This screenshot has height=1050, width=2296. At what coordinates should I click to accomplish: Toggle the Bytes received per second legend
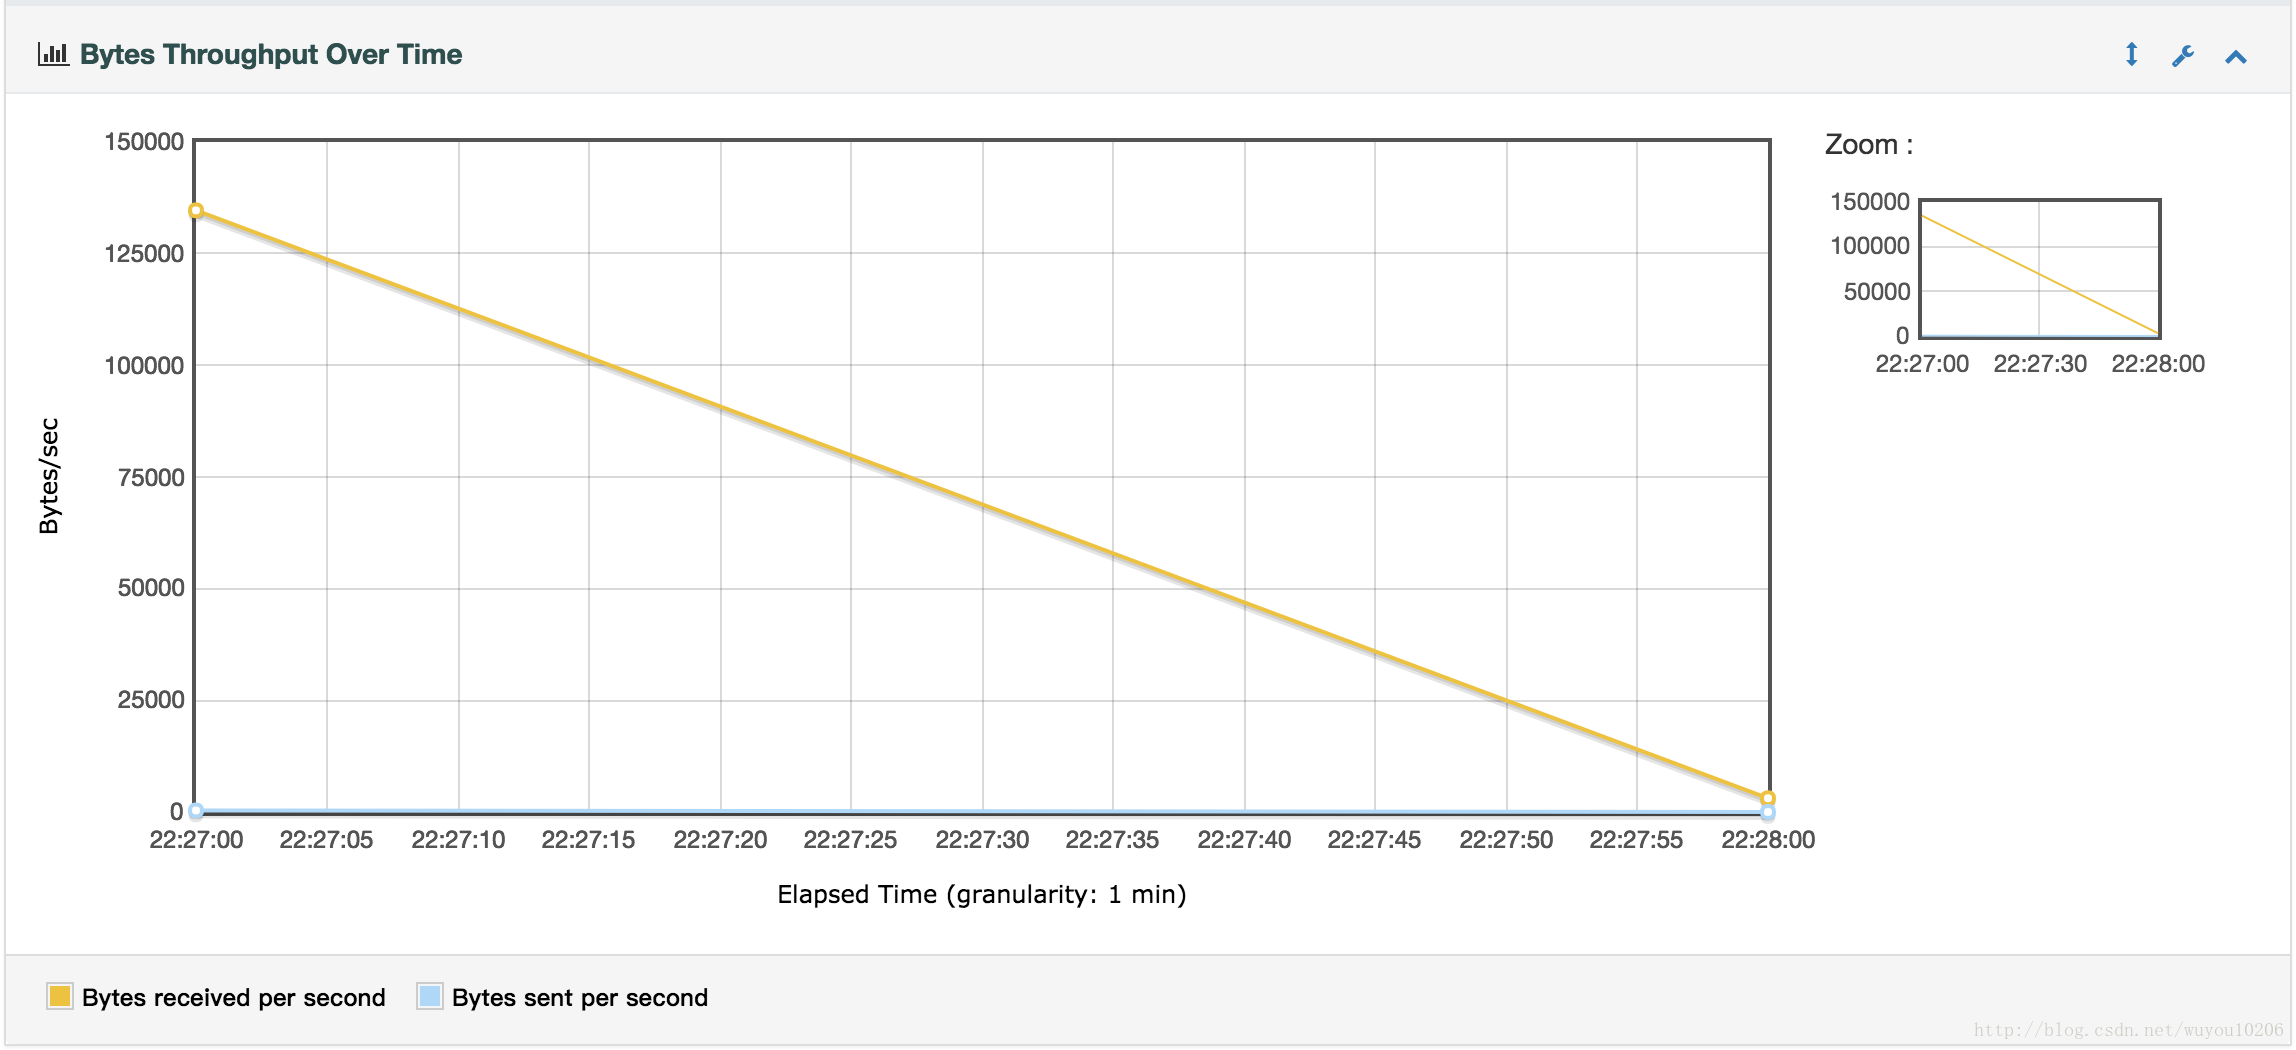pyautogui.click(x=217, y=997)
